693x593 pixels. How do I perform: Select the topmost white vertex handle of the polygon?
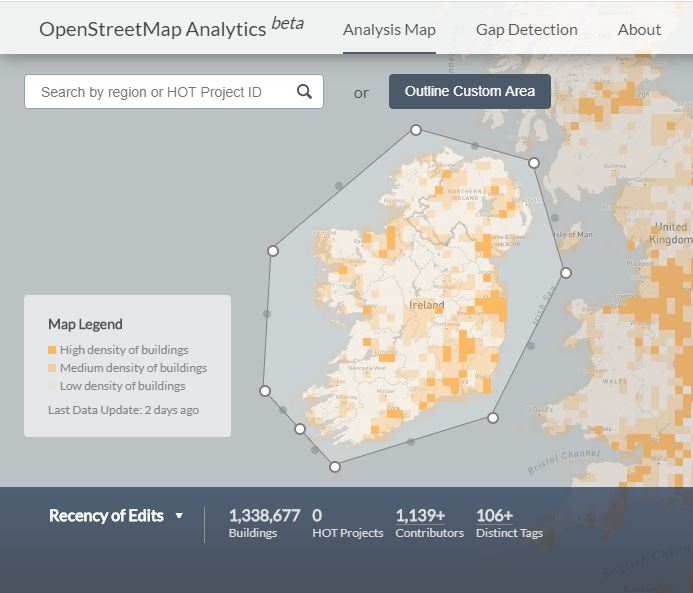[x=416, y=129]
